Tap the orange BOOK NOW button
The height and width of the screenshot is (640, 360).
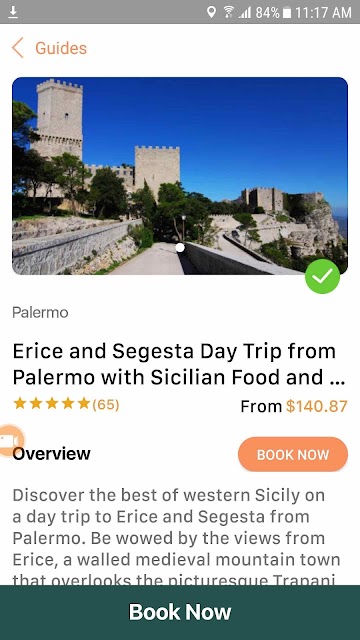coord(293,454)
